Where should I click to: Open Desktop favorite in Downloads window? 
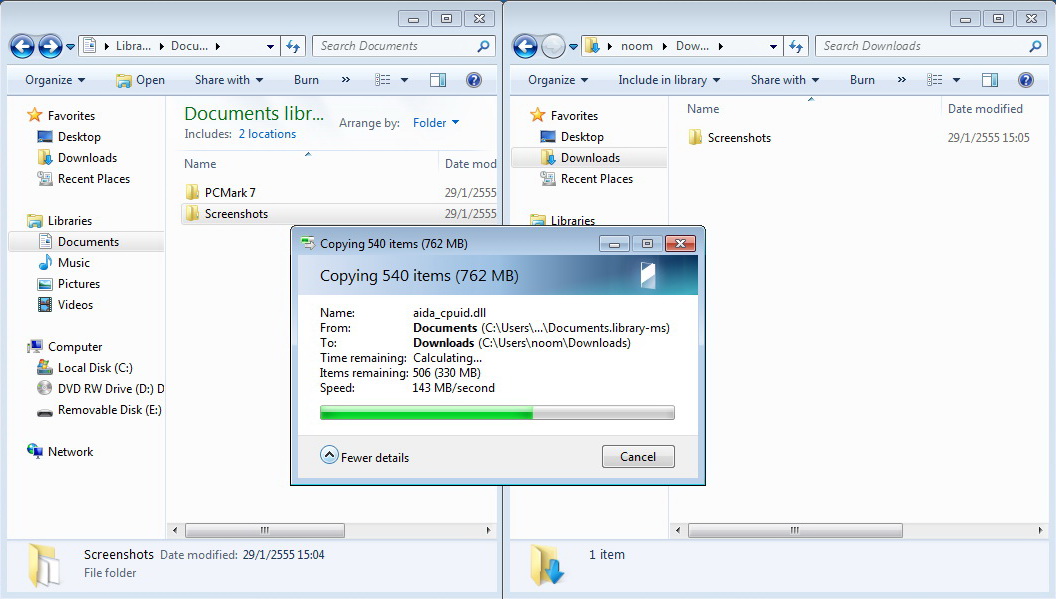pos(582,137)
